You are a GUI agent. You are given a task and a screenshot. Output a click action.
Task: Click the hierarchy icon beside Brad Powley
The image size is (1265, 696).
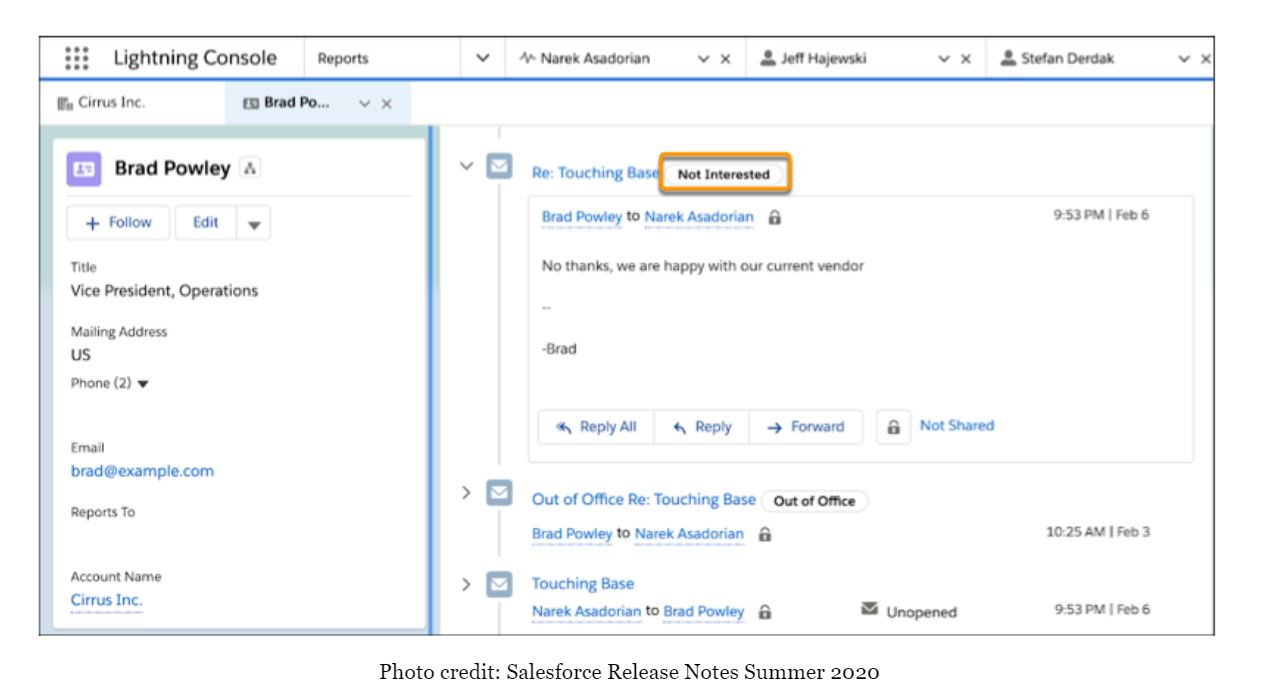[248, 169]
